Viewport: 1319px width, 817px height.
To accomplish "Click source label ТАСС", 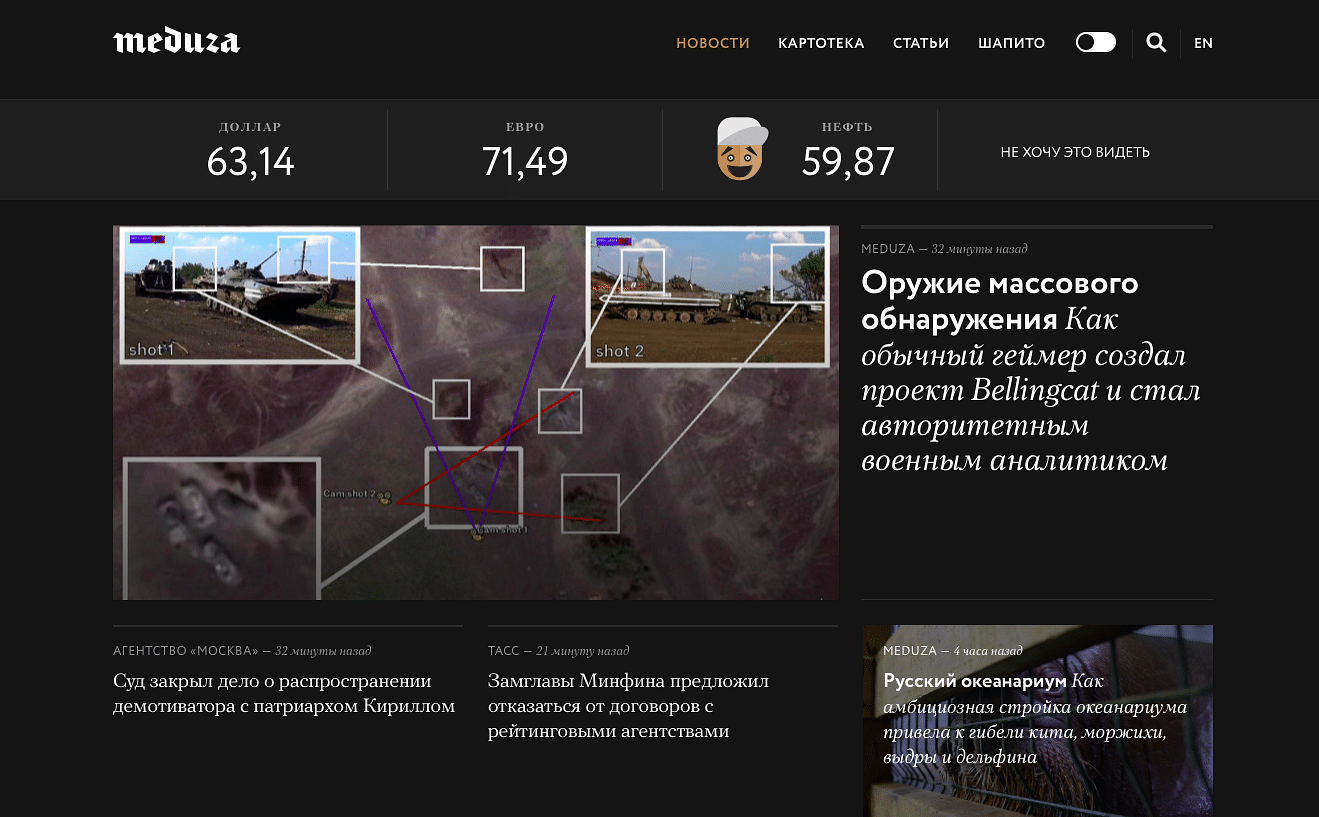I will click(x=503, y=651).
